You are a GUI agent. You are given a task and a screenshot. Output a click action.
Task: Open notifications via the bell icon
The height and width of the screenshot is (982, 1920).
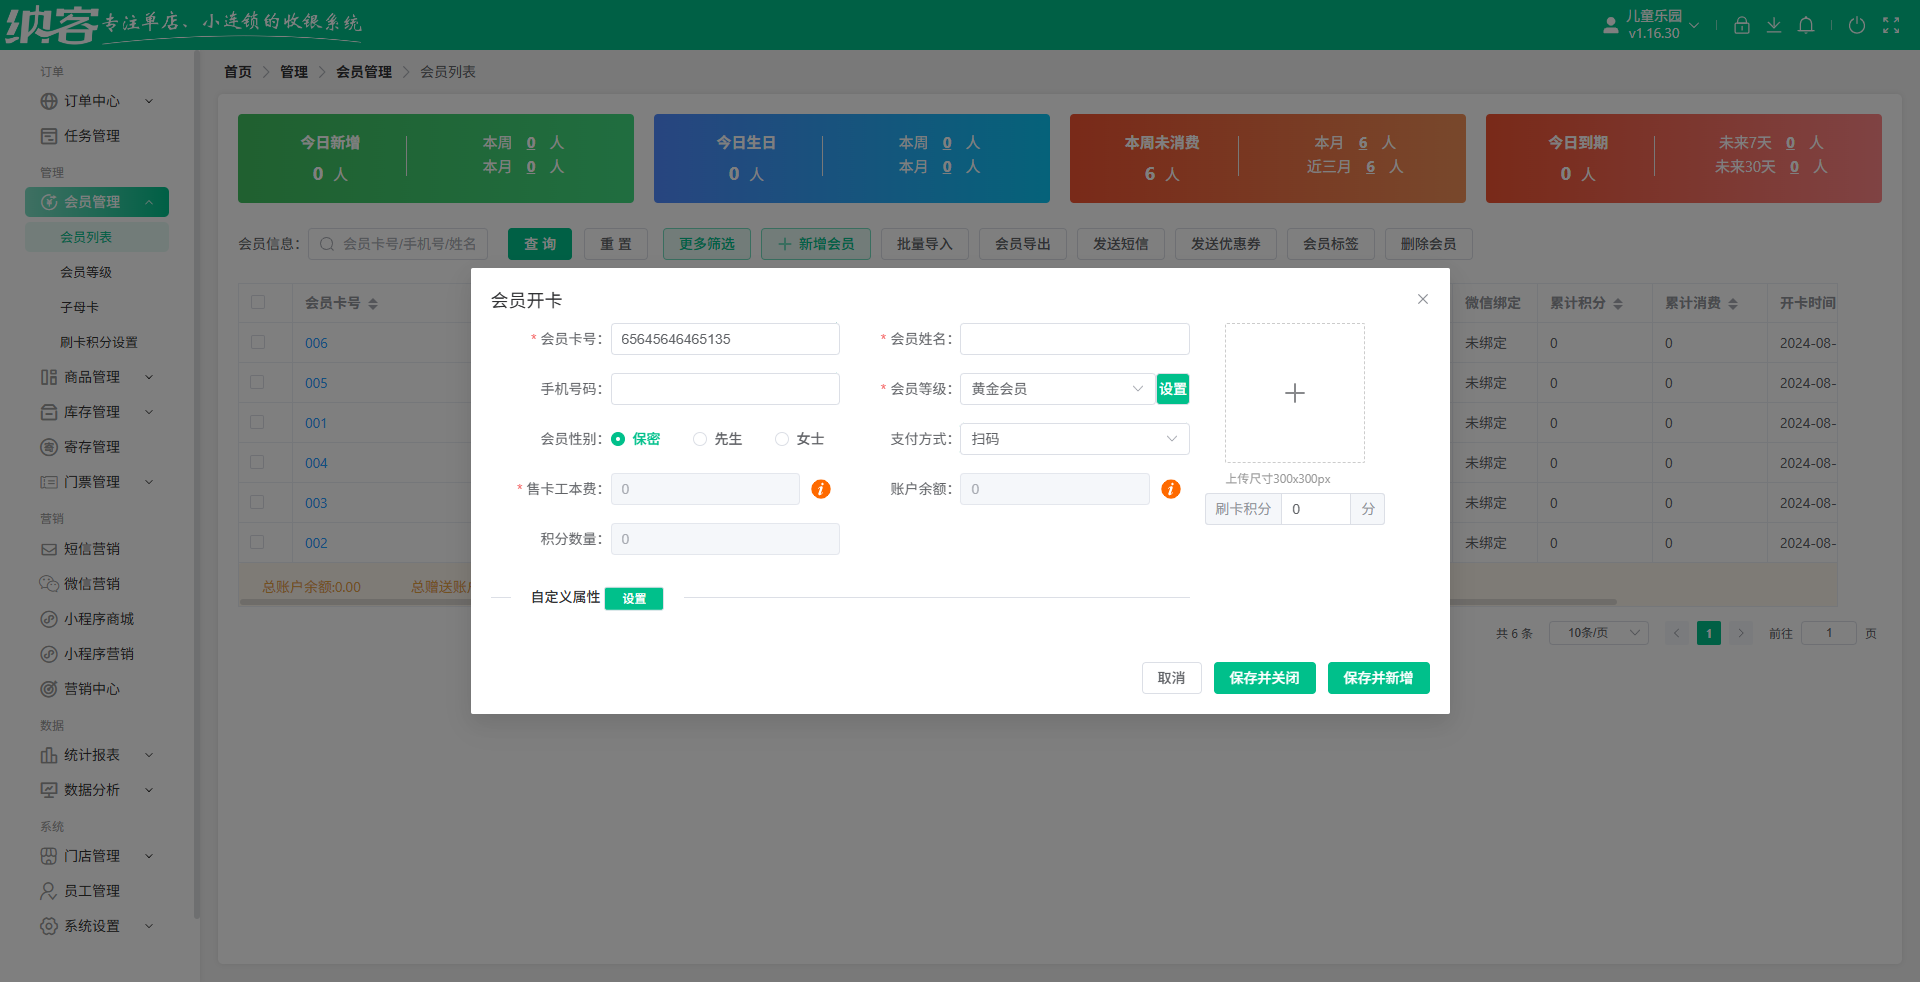(1806, 25)
